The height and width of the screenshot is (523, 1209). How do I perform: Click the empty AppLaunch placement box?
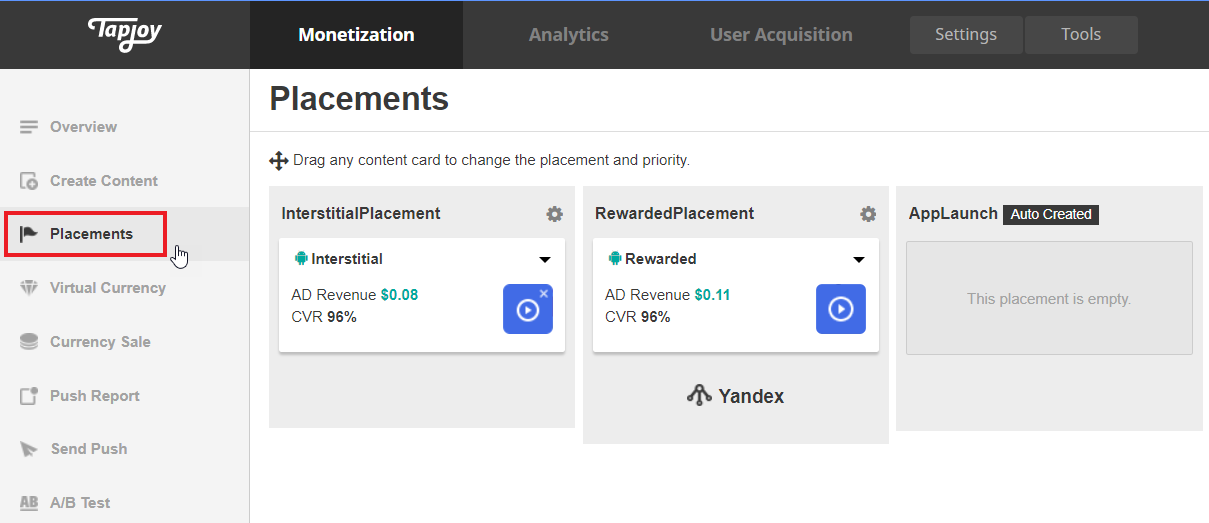pos(1049,298)
